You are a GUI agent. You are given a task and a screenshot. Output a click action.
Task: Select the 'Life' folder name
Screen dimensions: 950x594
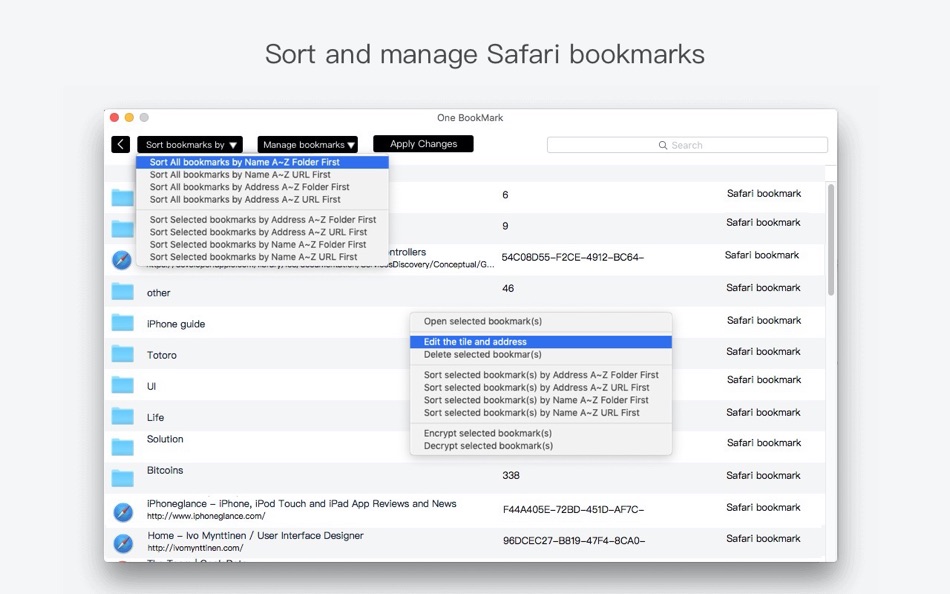coord(155,418)
